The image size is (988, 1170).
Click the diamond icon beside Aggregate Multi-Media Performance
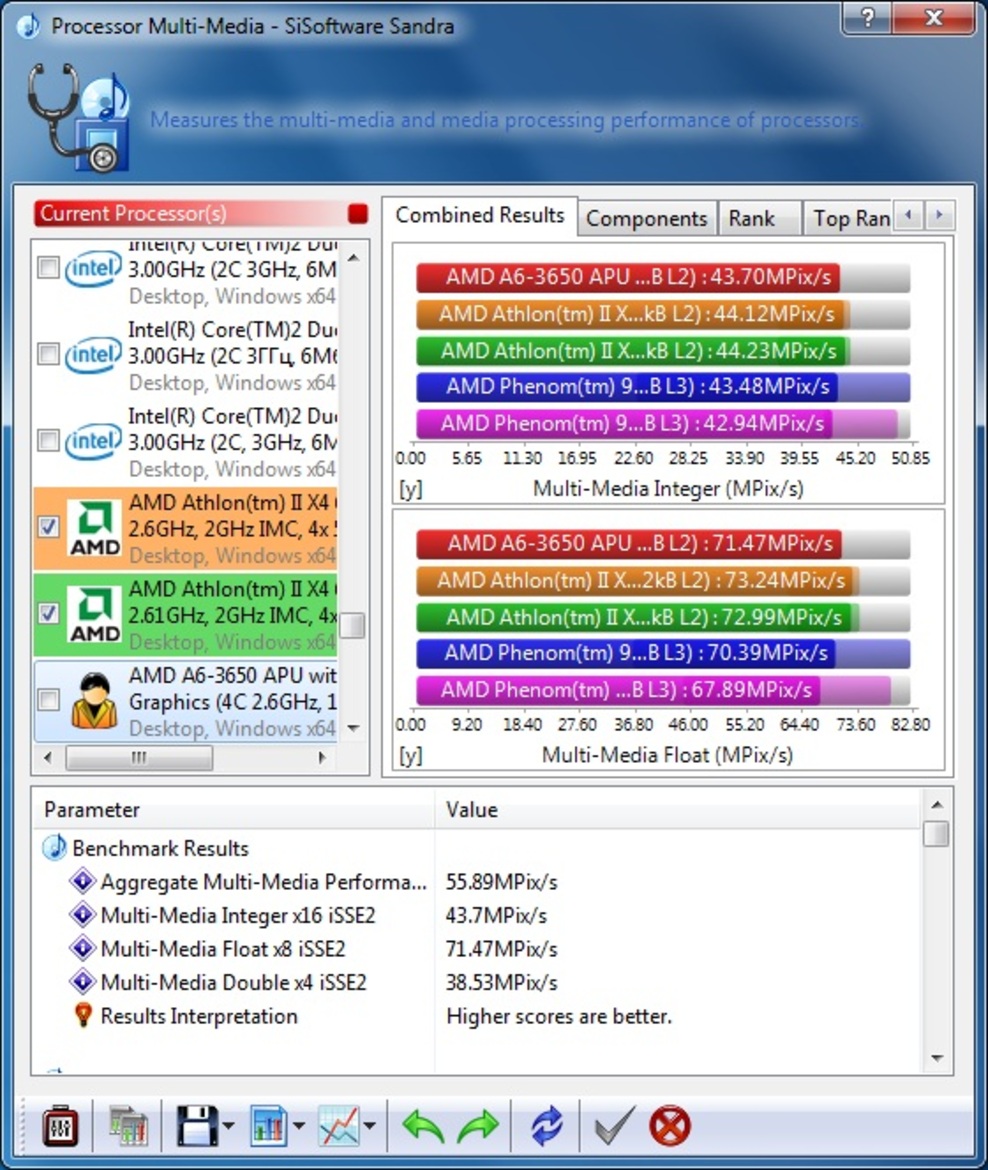click(82, 881)
